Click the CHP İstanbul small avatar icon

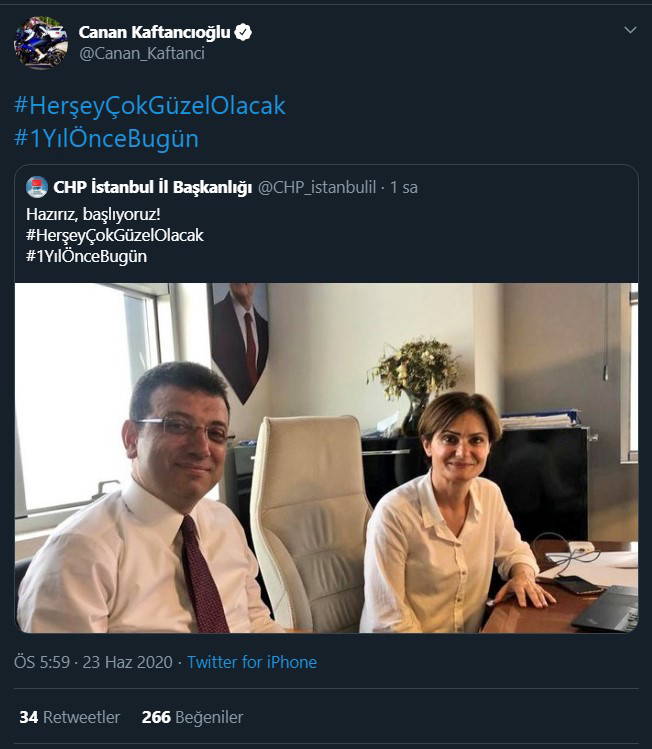(37, 187)
